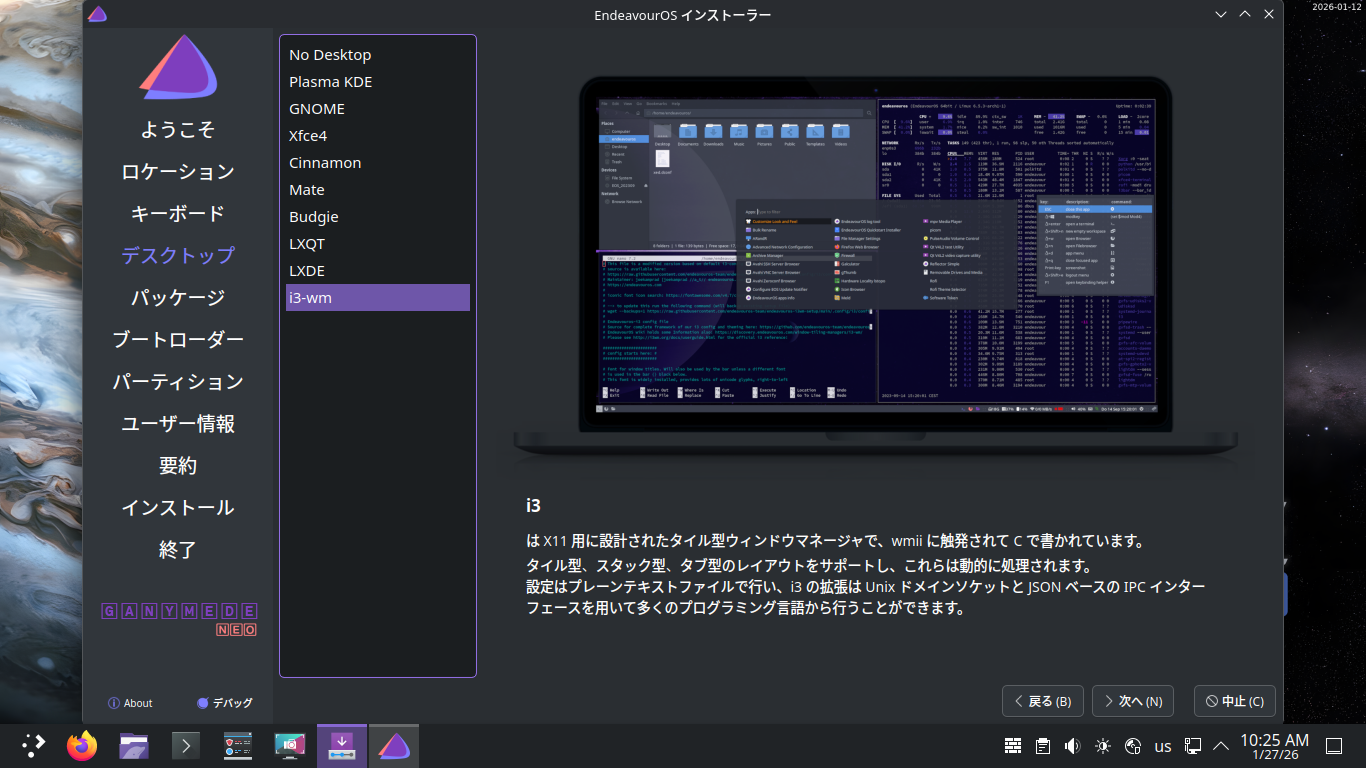This screenshot has height=768, width=1366.
Task: Click the 次へ (N) next button
Action: [x=1132, y=701]
